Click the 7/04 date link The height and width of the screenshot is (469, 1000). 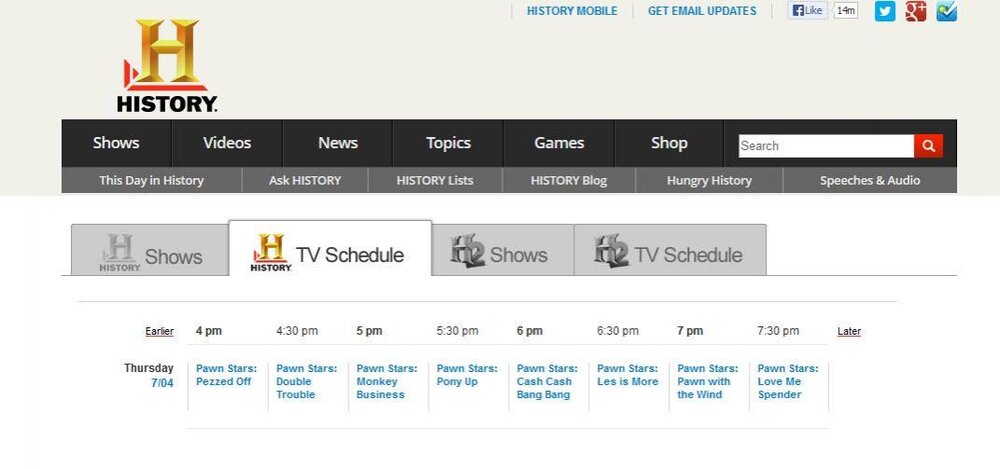(162, 383)
